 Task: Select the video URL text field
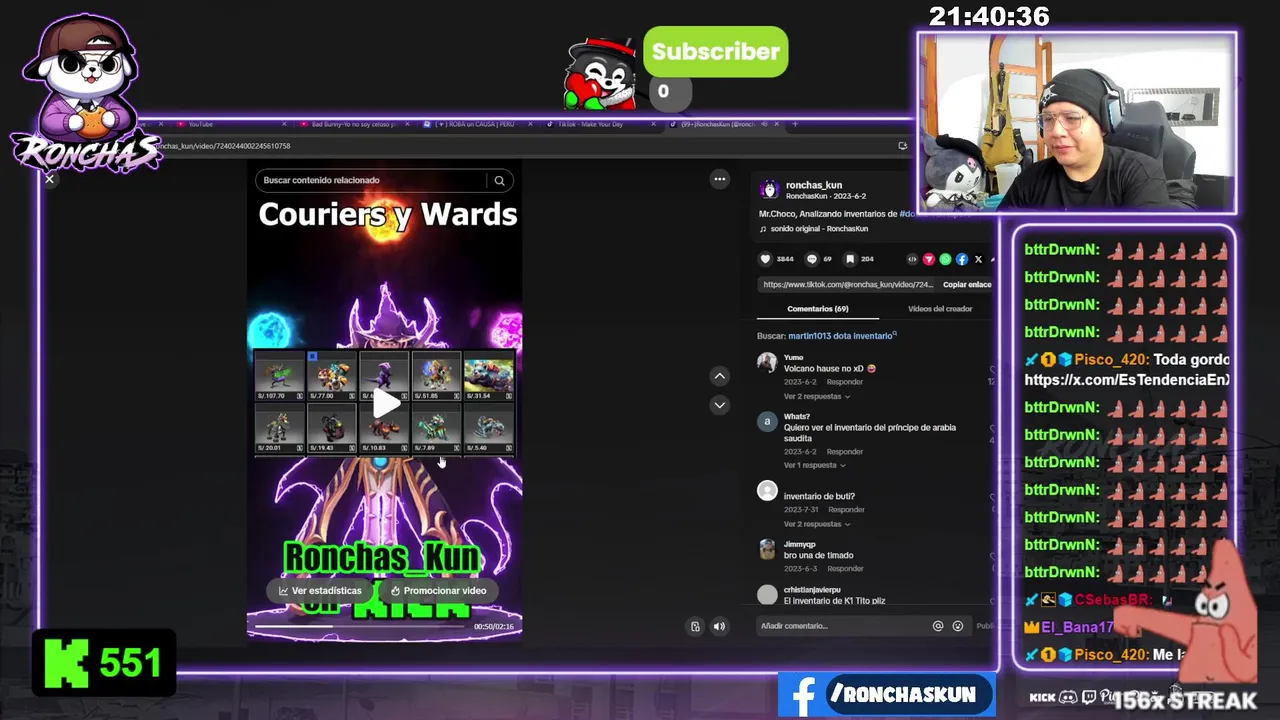pos(847,285)
